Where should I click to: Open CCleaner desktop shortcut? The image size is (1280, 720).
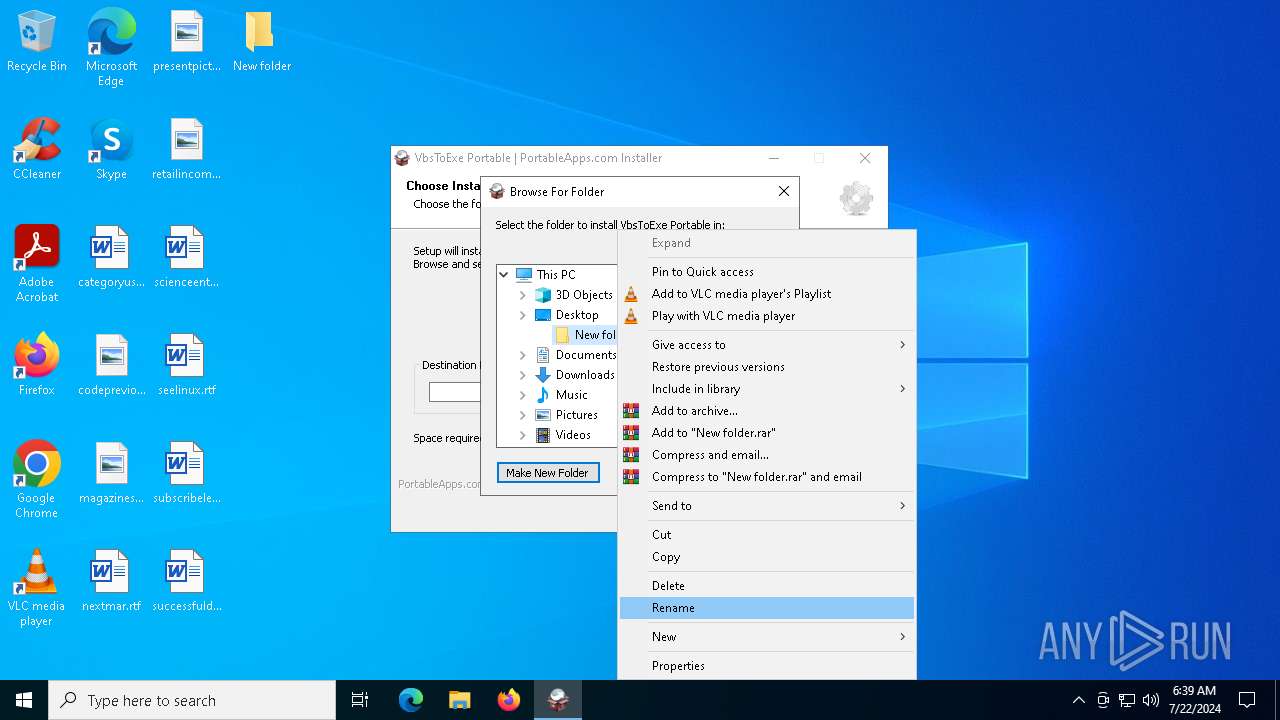coord(37,150)
